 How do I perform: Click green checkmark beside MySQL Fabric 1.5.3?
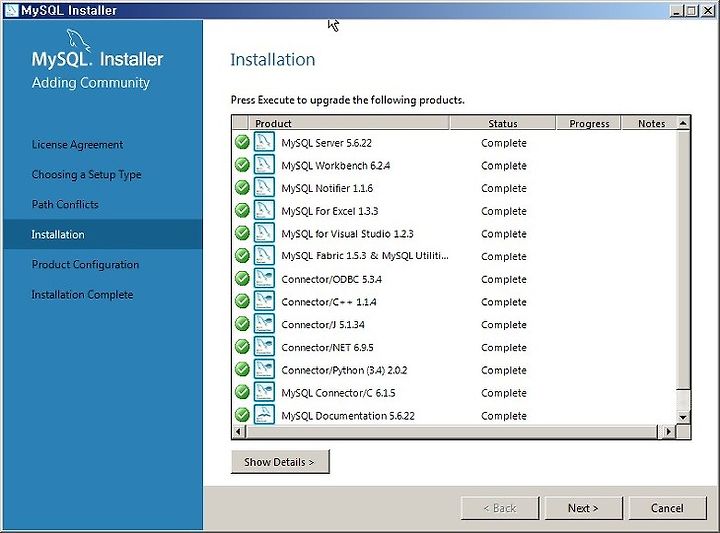point(242,255)
